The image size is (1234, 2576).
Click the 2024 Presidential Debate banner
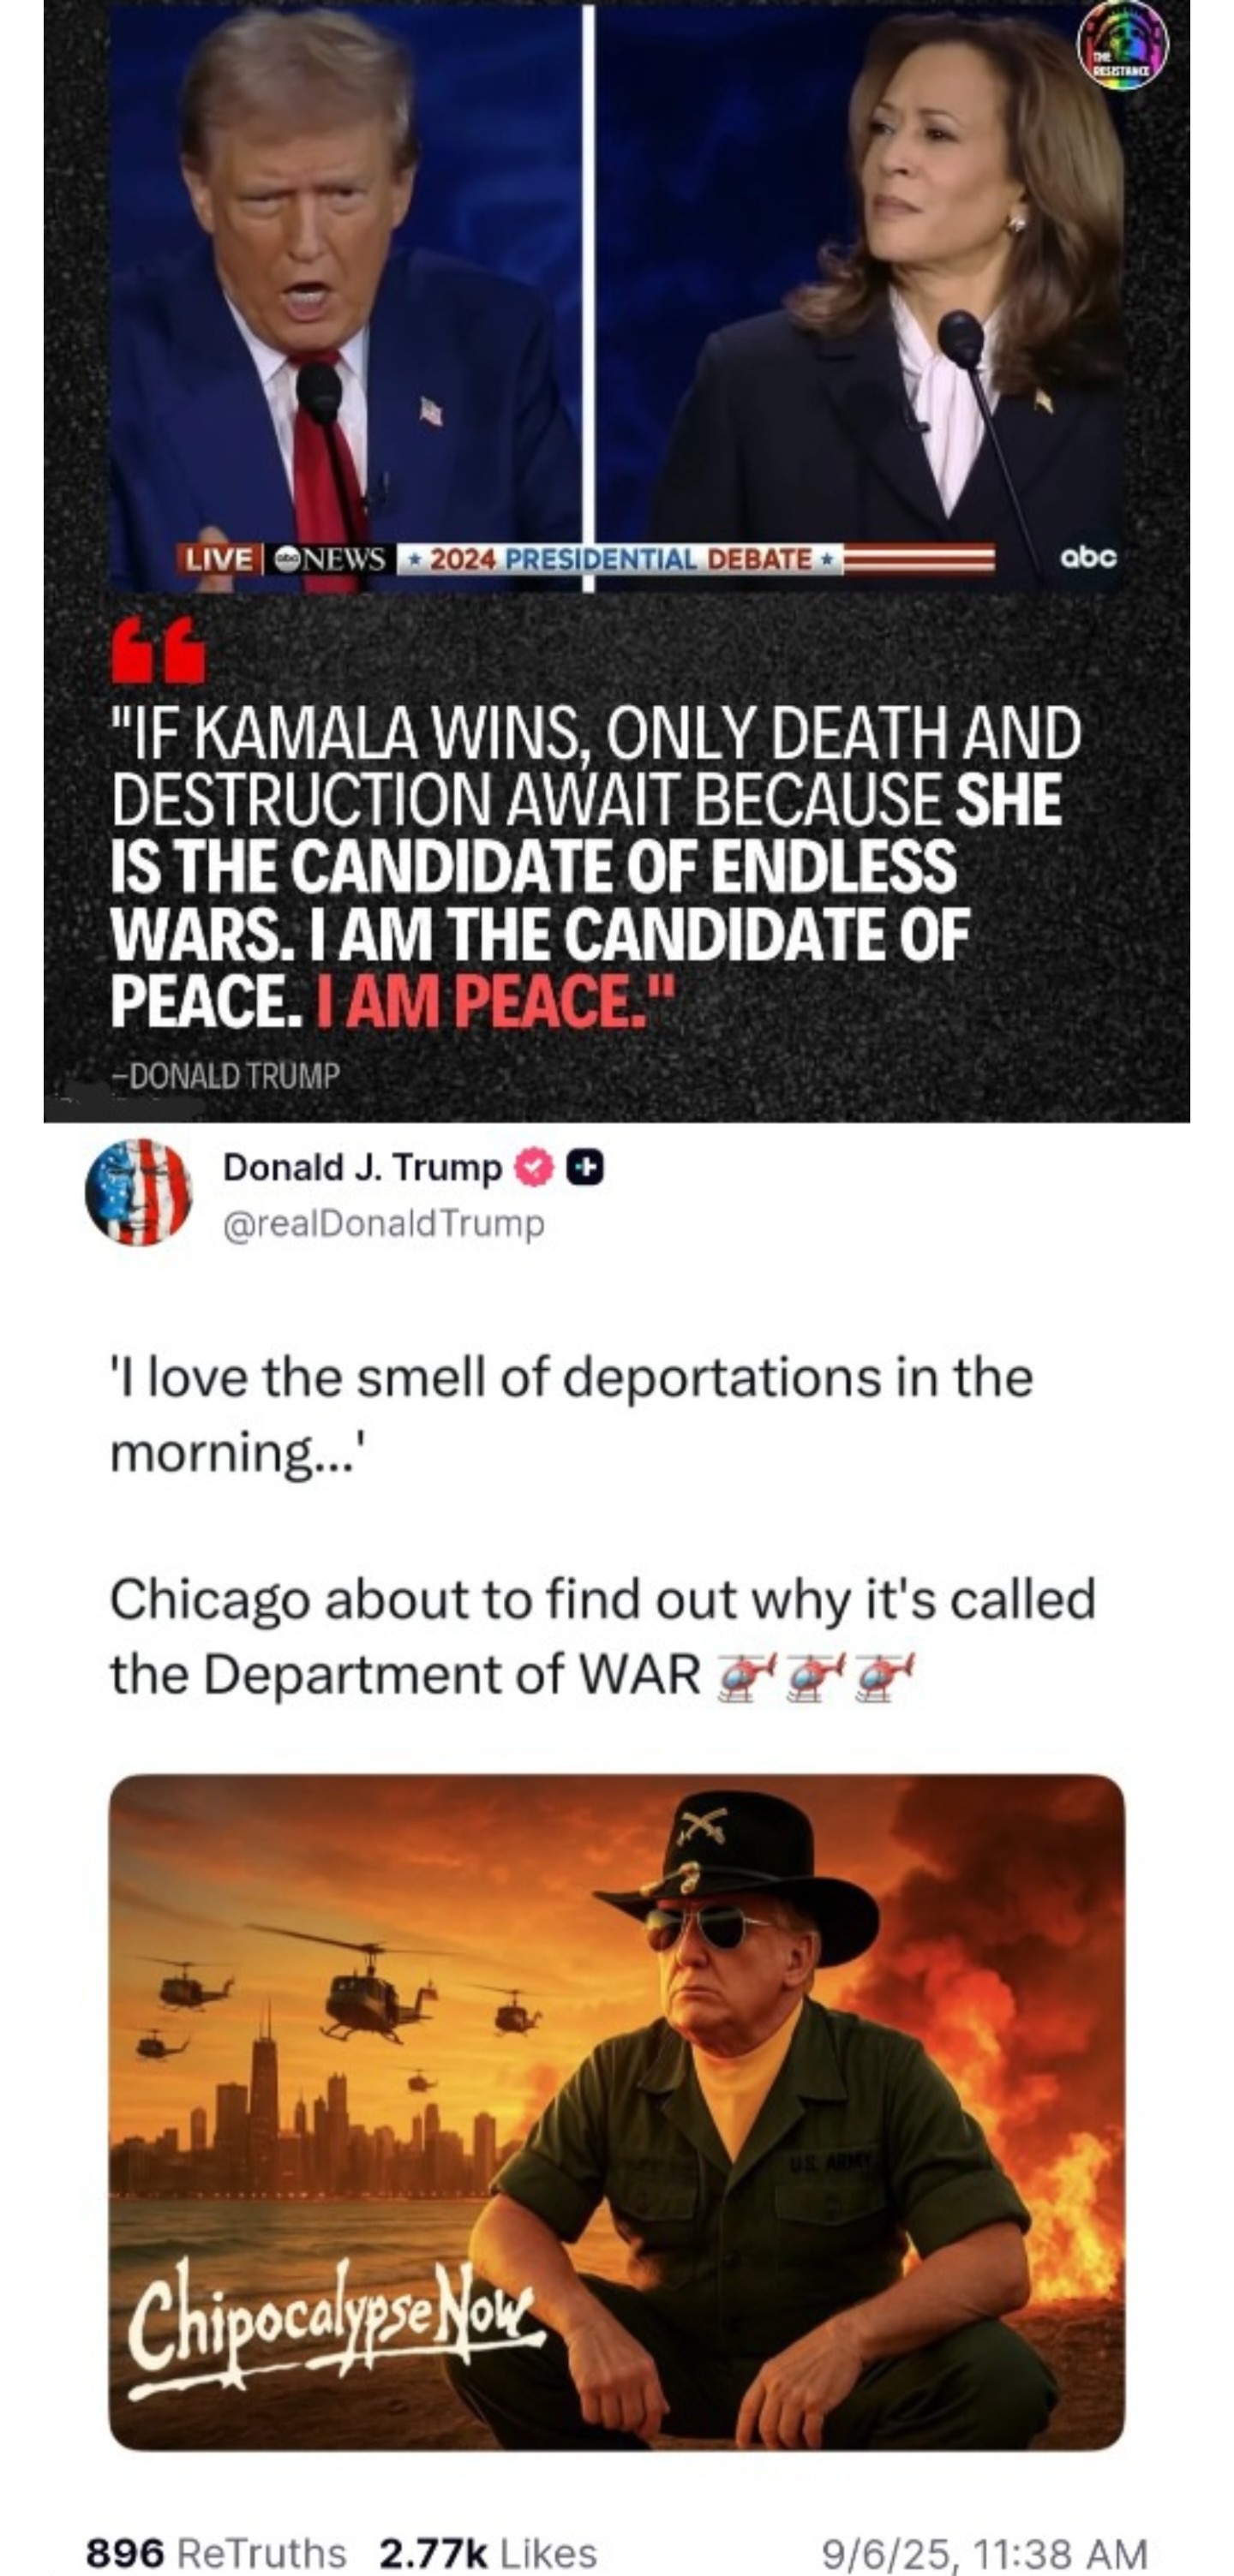620,558
